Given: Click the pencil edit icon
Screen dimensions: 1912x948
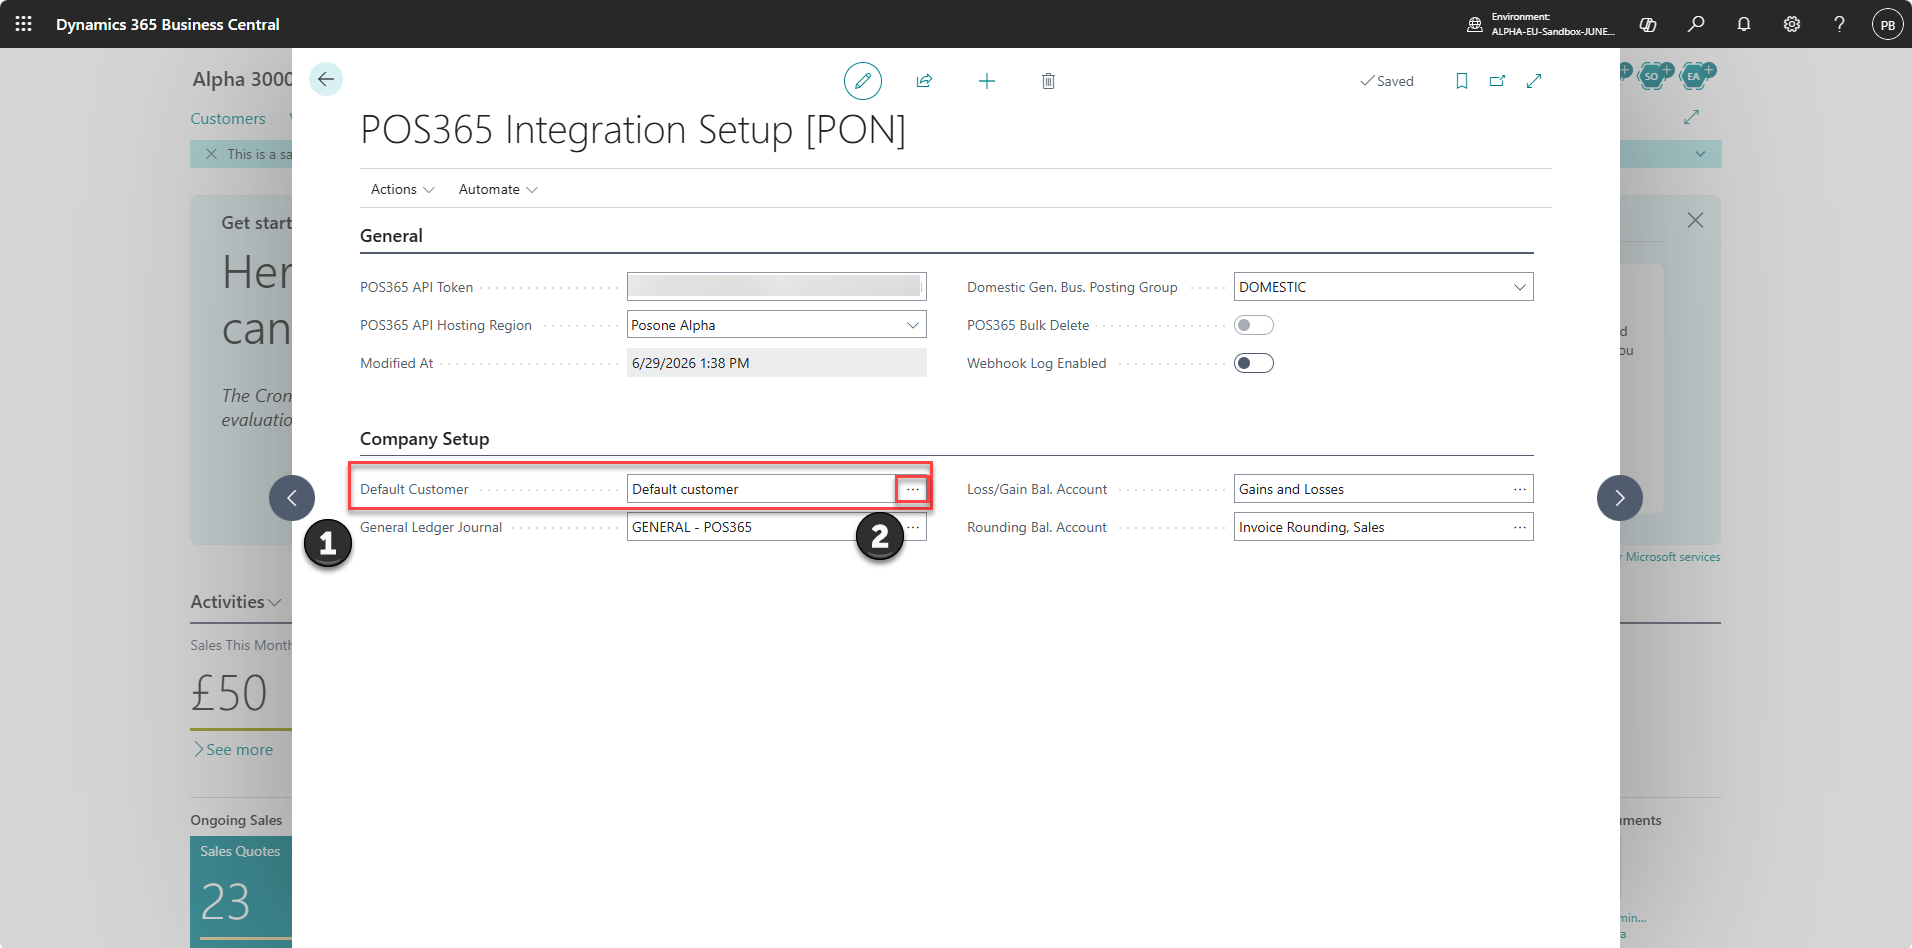Looking at the screenshot, I should pyautogui.click(x=863, y=81).
